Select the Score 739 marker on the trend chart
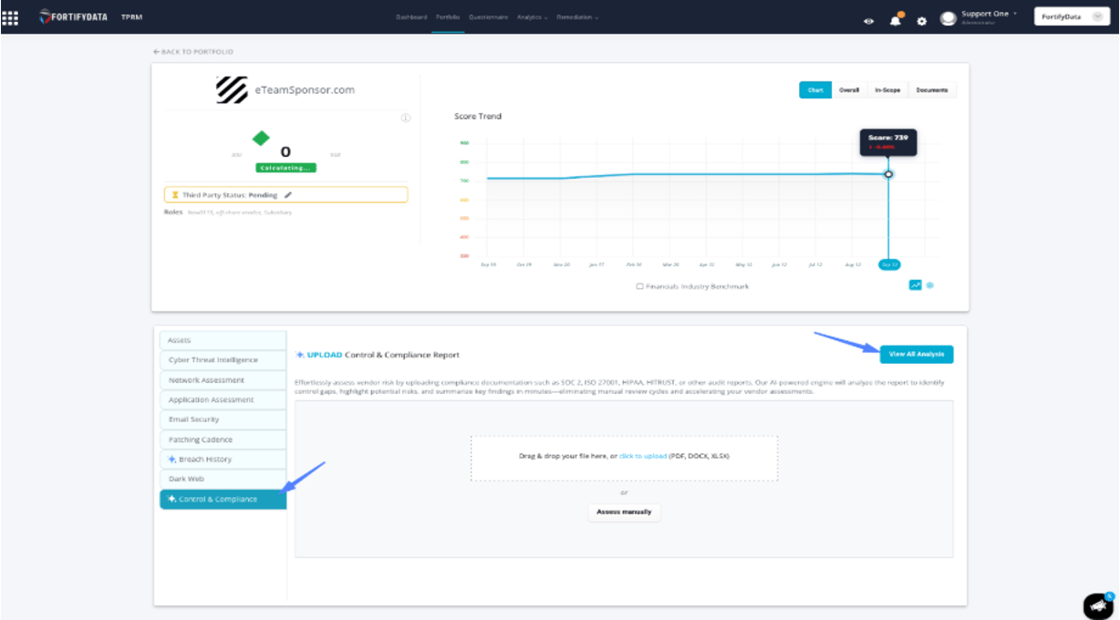Viewport: 1120px width, 620px height. 888,176
